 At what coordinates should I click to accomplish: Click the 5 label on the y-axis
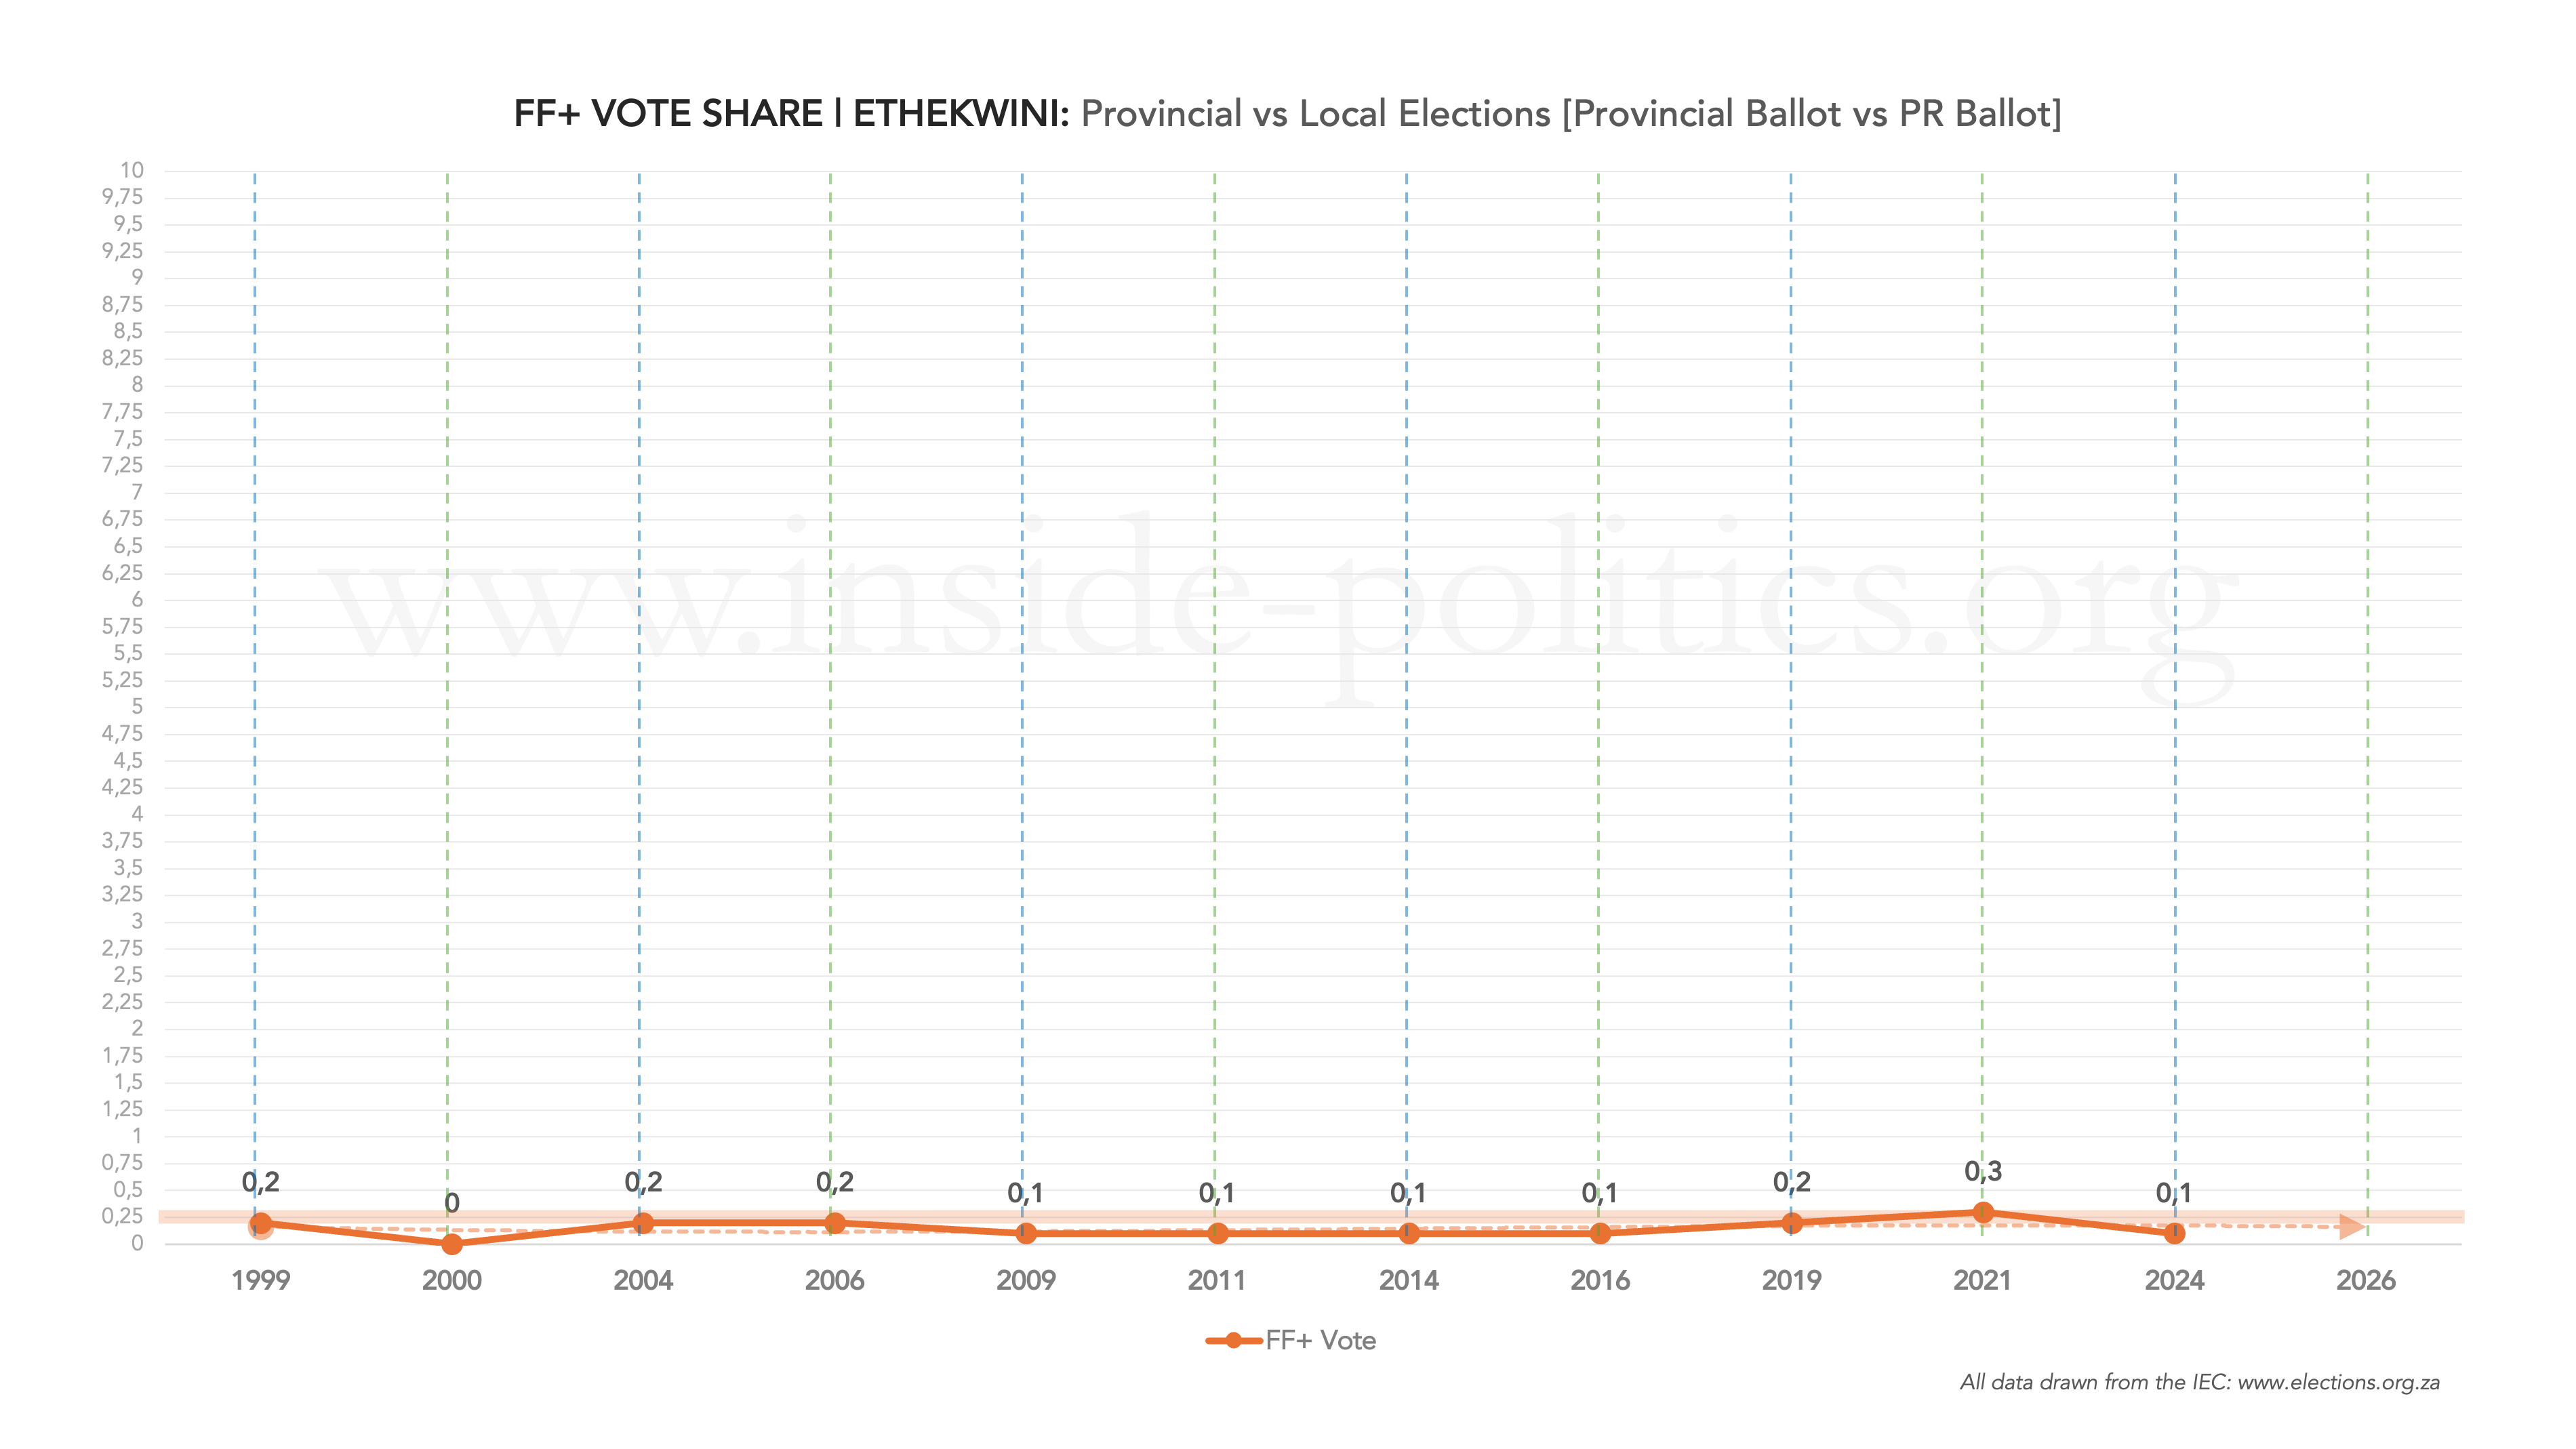click(137, 707)
